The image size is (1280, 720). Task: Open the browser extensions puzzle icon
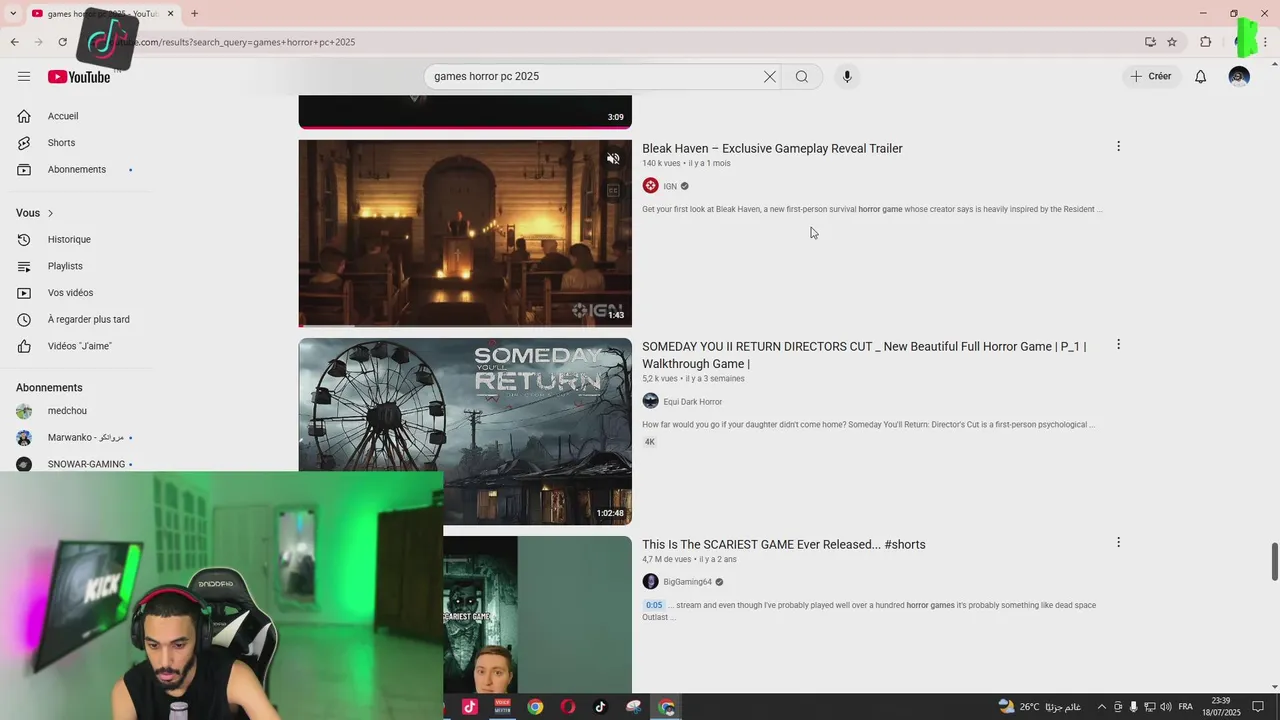point(1205,42)
